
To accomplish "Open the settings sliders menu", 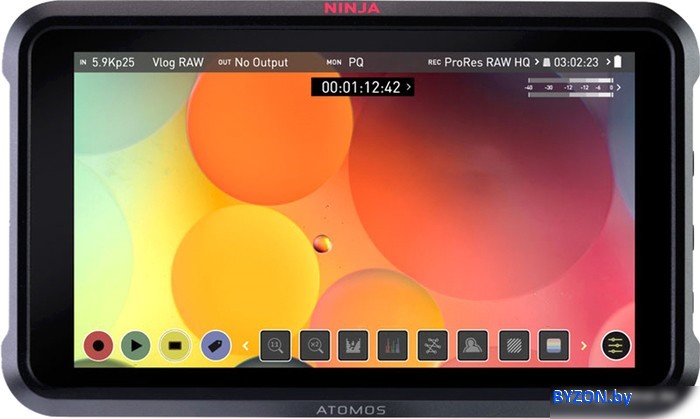I will coord(616,345).
